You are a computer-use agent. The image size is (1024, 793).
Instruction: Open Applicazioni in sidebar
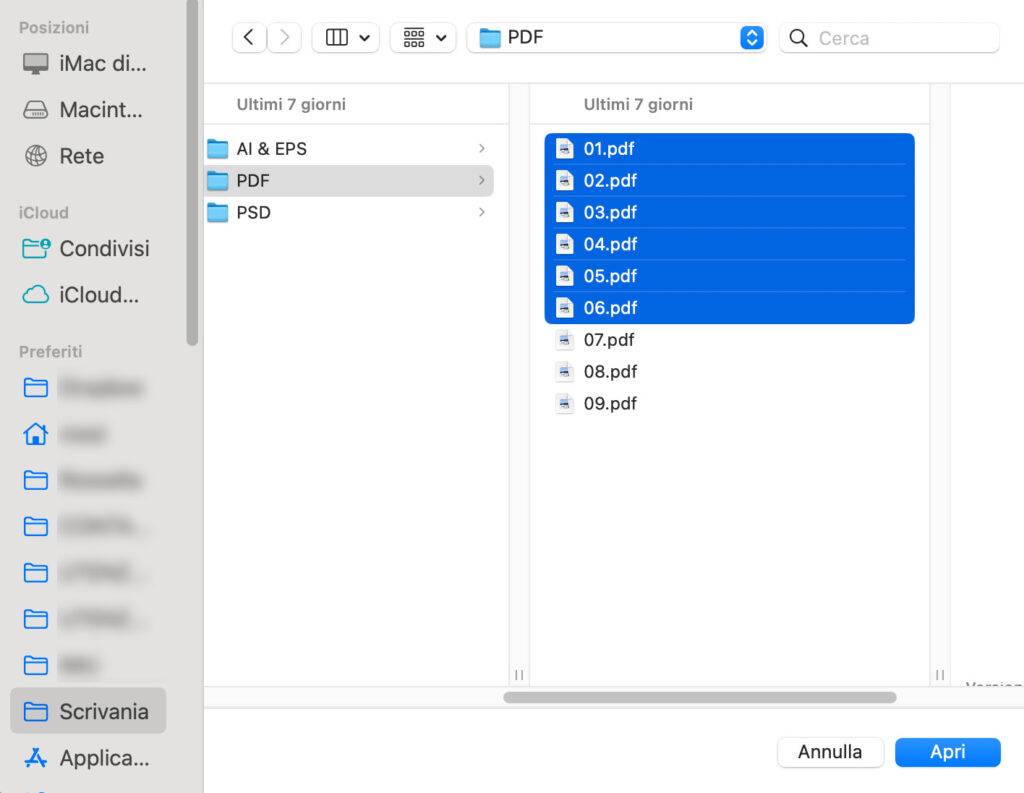[86, 758]
